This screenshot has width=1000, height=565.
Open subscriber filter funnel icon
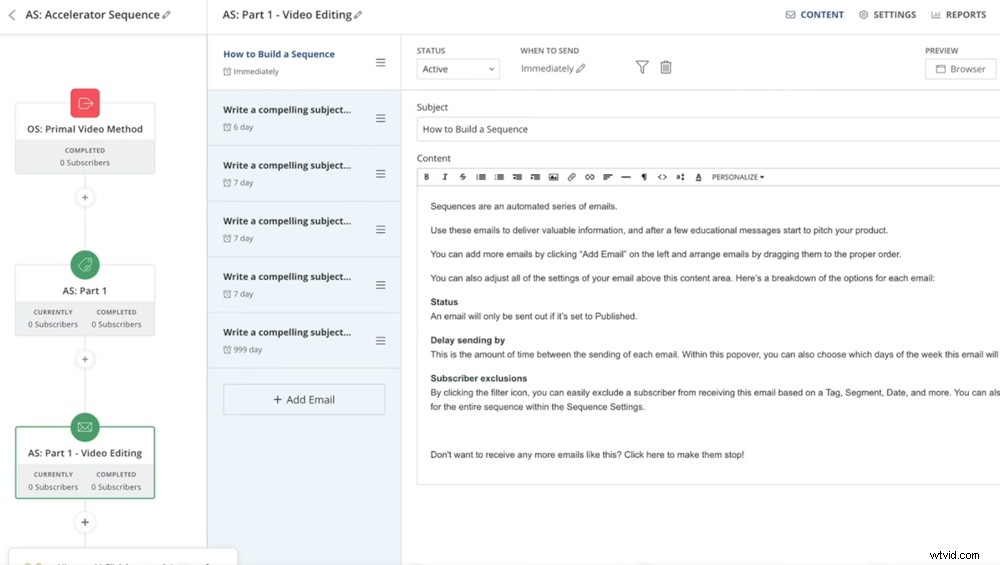642,67
